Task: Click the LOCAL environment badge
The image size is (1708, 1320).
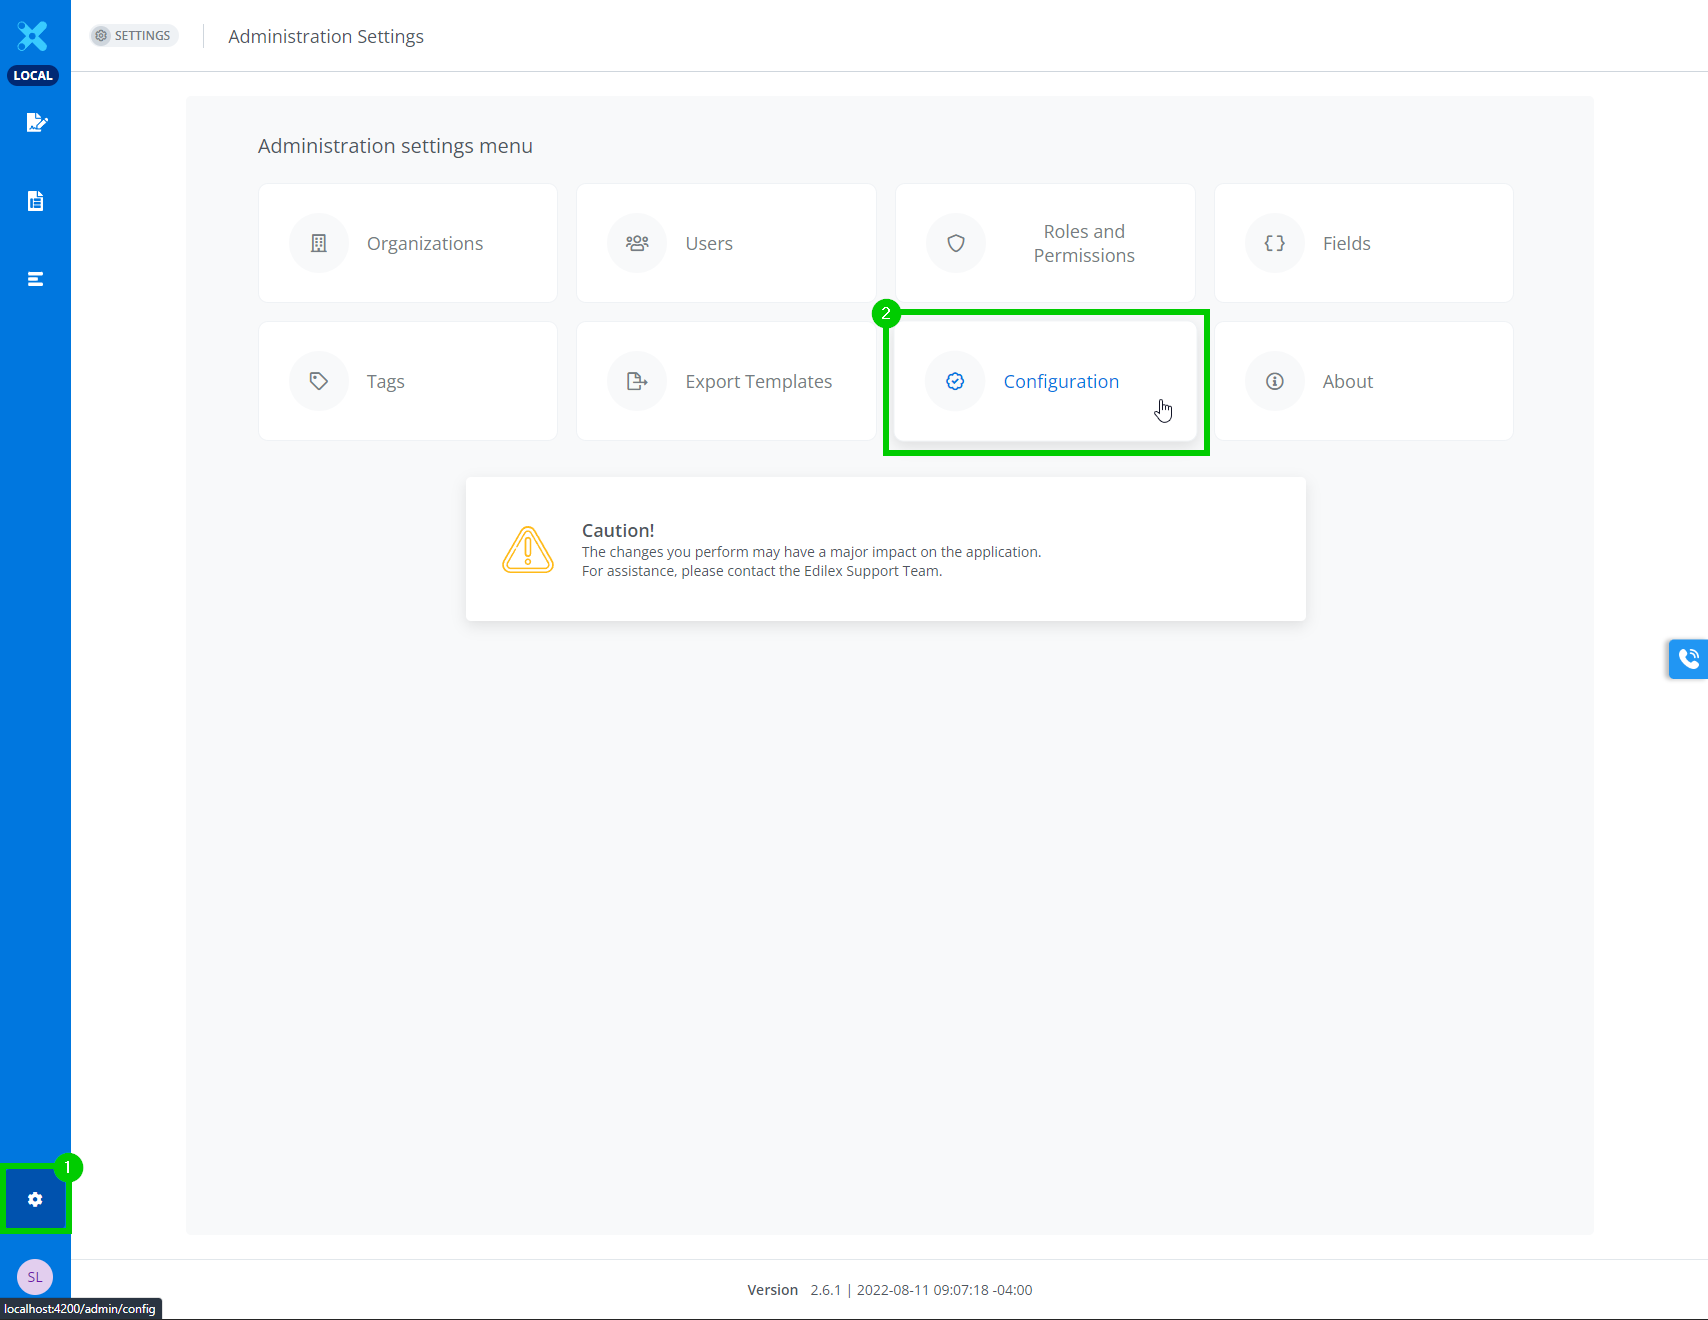Action: (33, 76)
